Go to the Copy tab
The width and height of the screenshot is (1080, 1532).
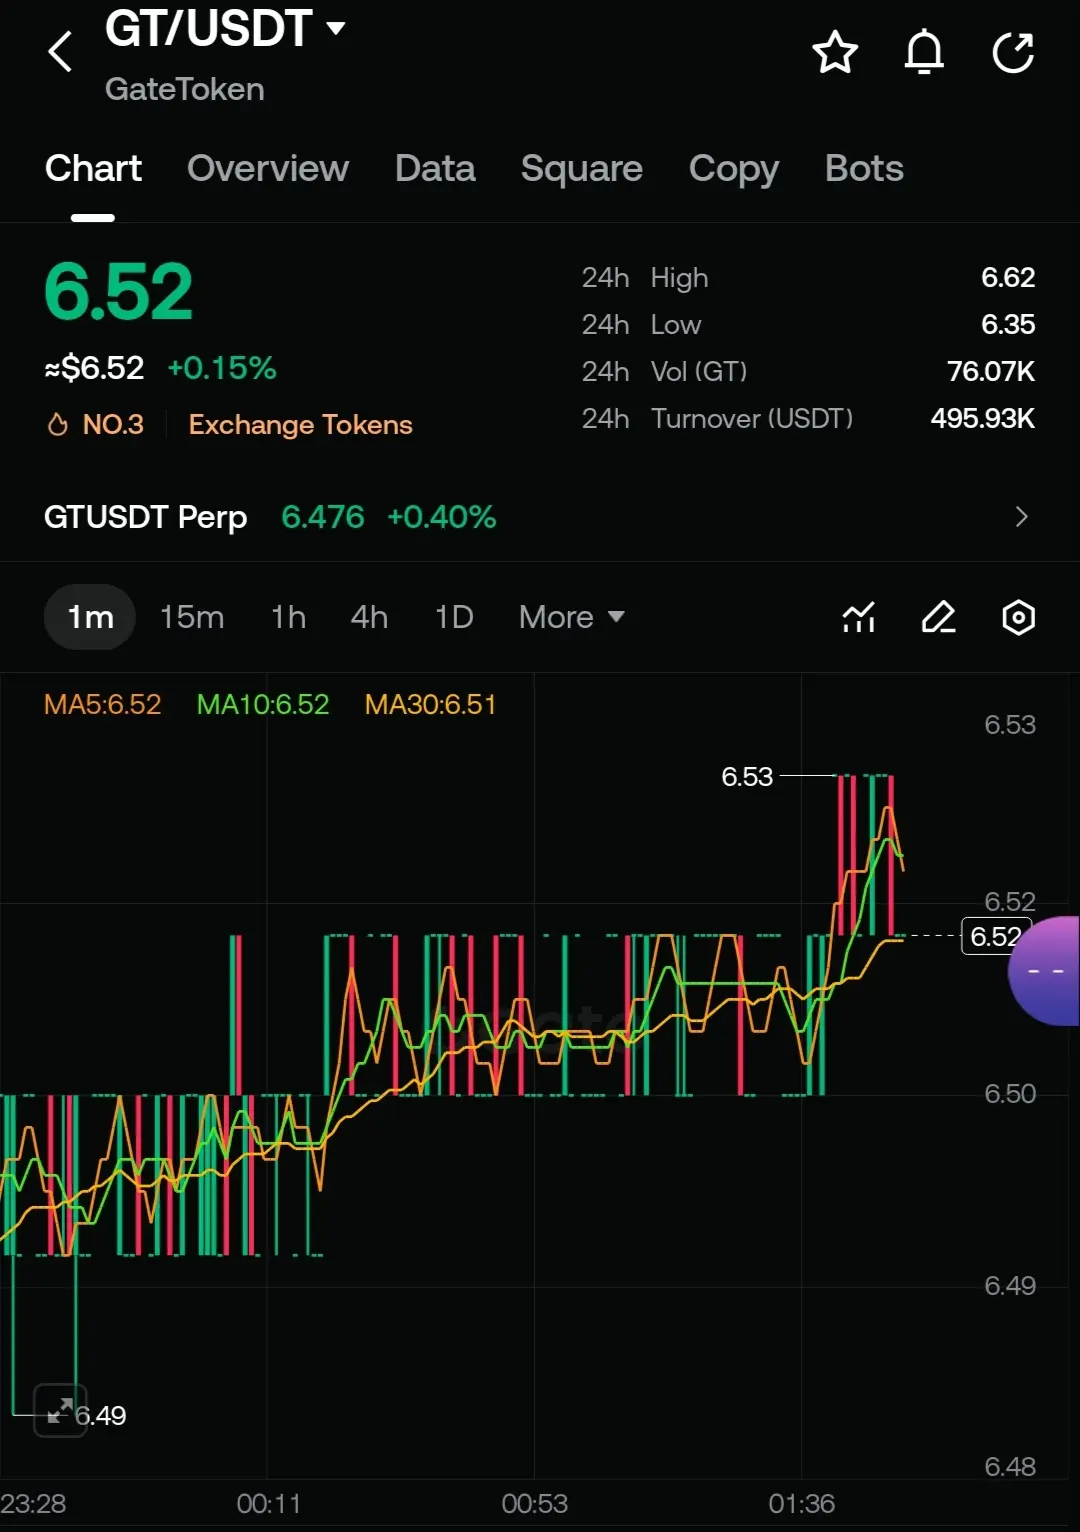[734, 170]
